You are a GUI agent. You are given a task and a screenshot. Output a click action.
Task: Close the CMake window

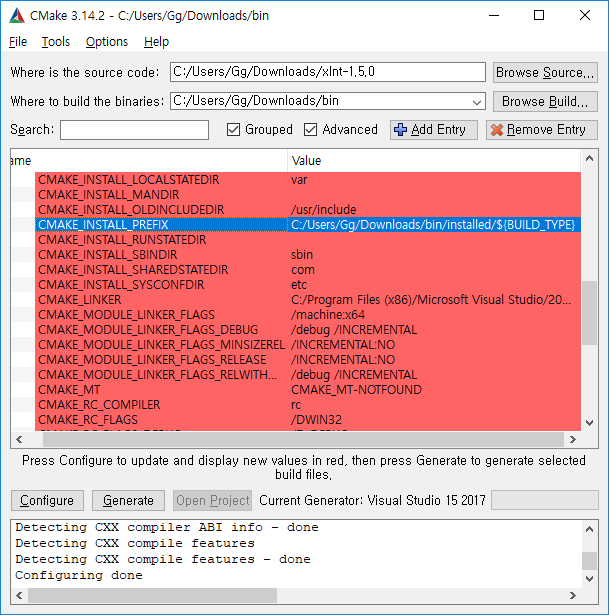click(x=585, y=16)
